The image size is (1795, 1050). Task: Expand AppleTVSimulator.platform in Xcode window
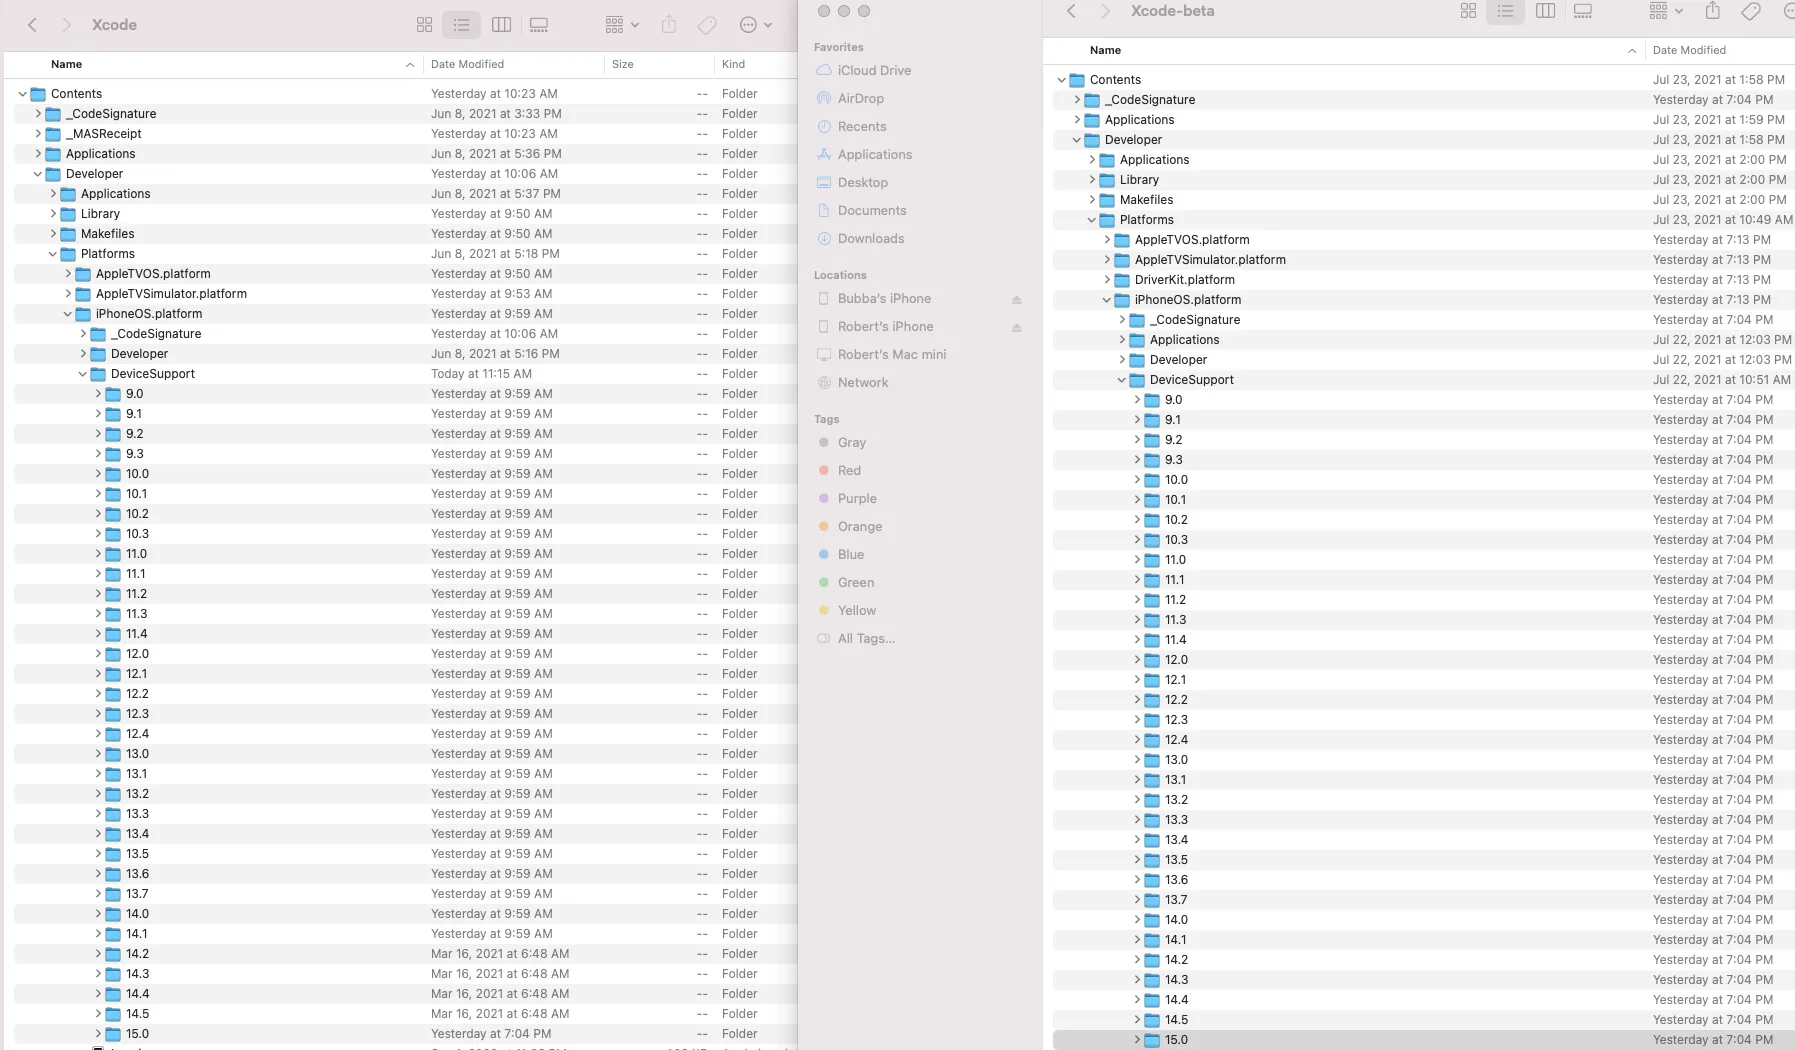pyautogui.click(x=68, y=294)
